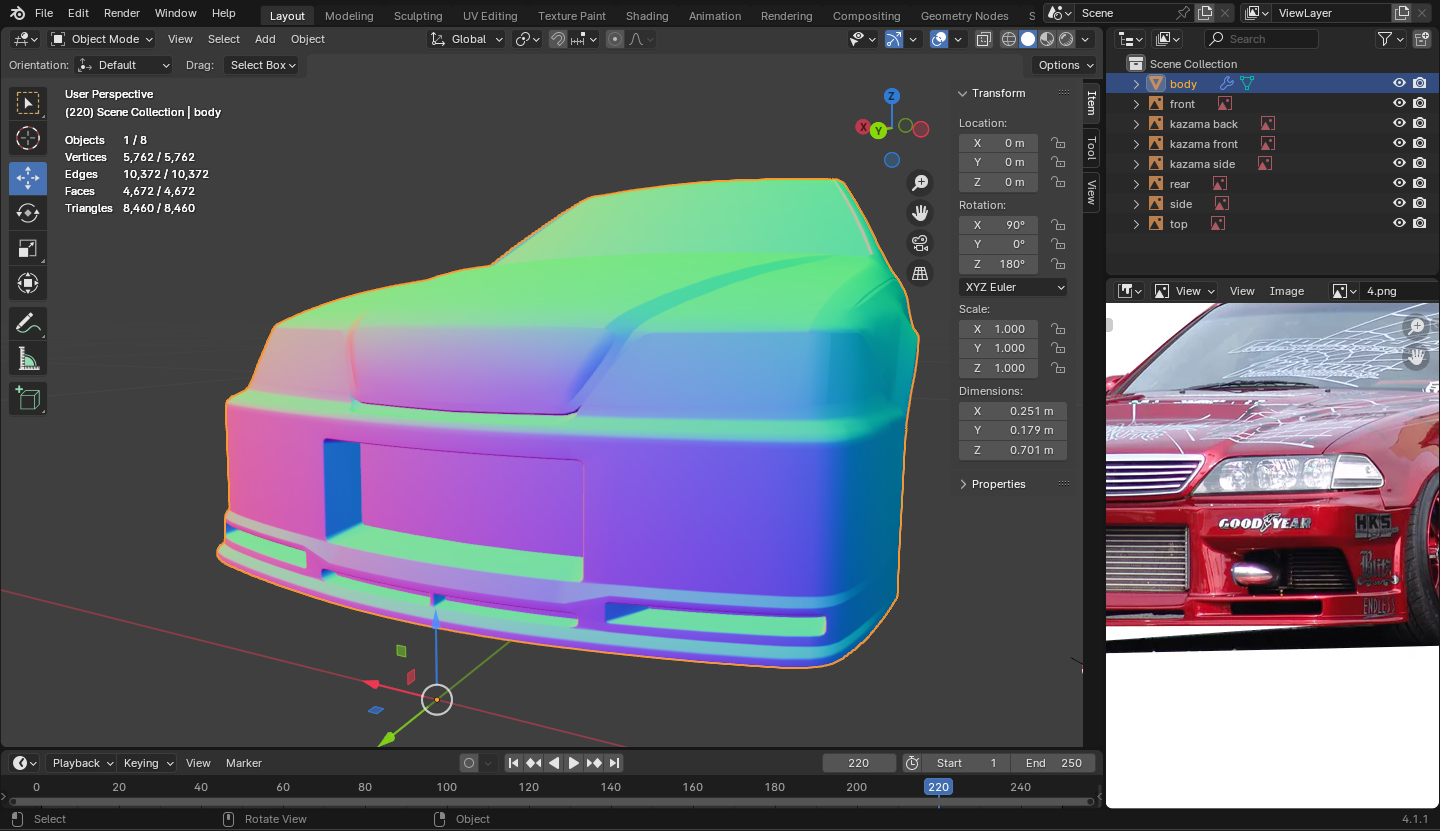Image resolution: width=1440 pixels, height=831 pixels.
Task: Toggle the viewport X-ray mode
Action: pos(984,39)
